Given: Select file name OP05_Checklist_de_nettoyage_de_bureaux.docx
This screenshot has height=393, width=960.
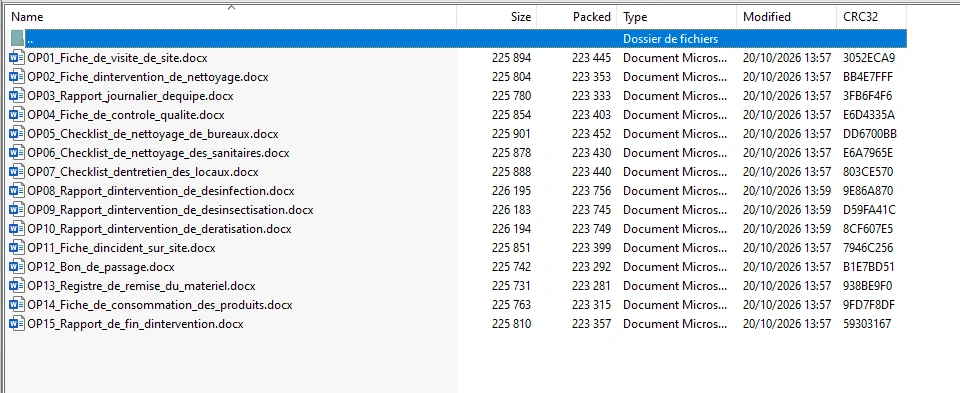Looking at the screenshot, I should (152, 134).
